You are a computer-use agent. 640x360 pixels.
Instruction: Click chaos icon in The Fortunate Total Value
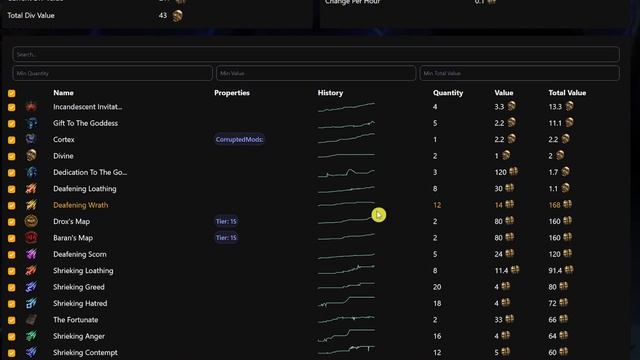563,319
